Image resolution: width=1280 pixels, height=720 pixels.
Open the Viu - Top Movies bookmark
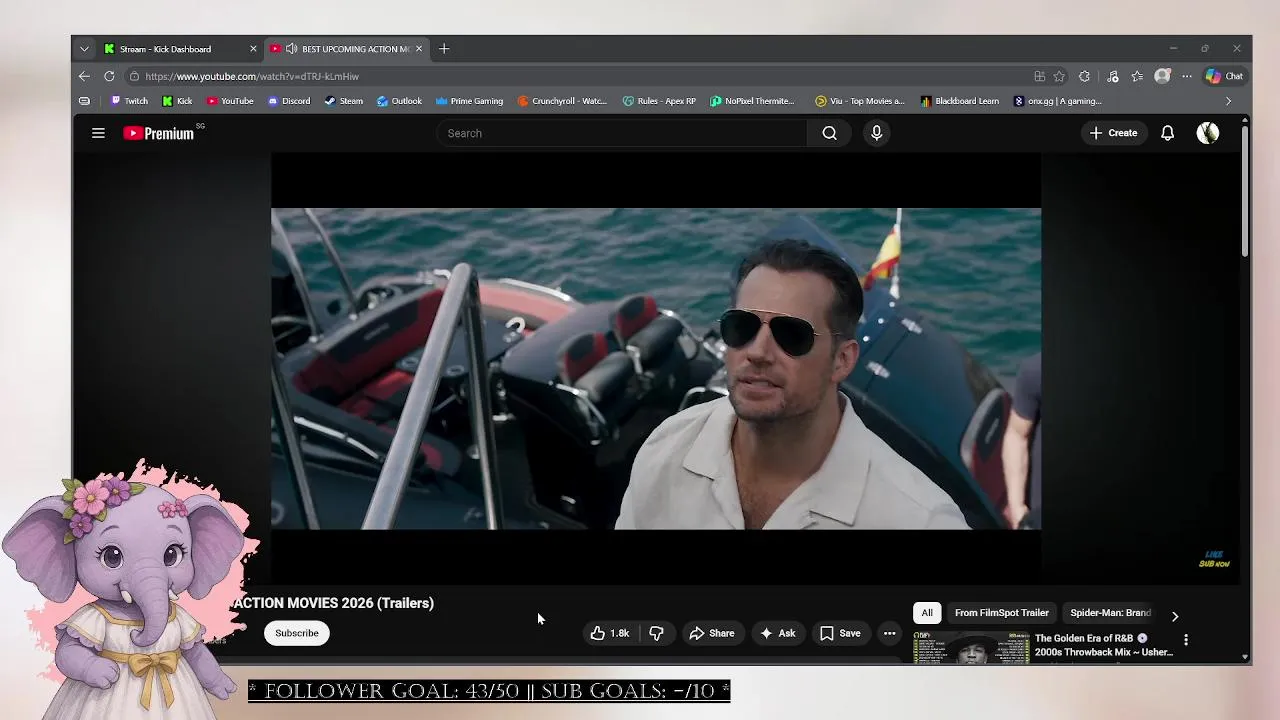[x=860, y=101]
